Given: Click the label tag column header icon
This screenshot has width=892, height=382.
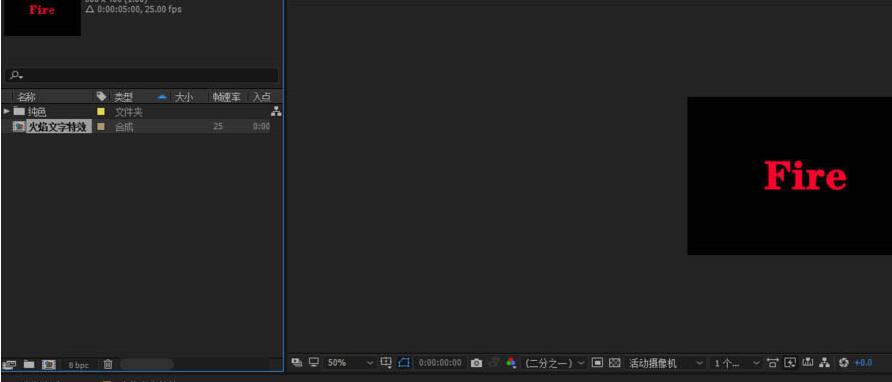Looking at the screenshot, I should pos(101,96).
